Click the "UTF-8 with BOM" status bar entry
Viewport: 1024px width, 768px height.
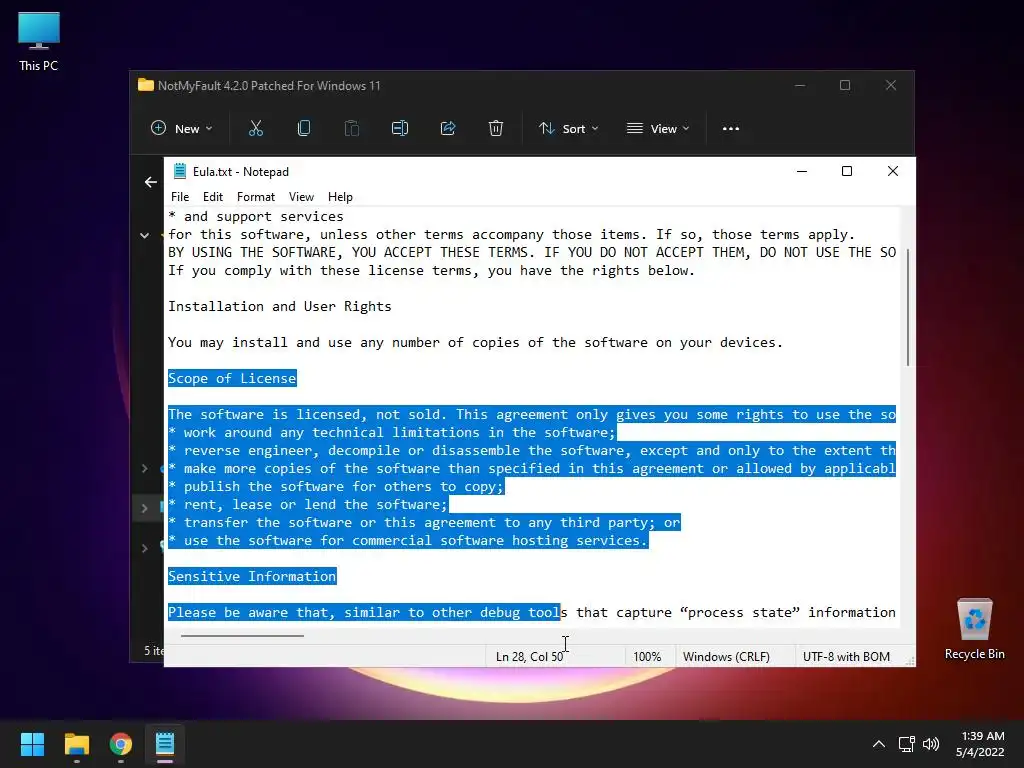click(846, 656)
